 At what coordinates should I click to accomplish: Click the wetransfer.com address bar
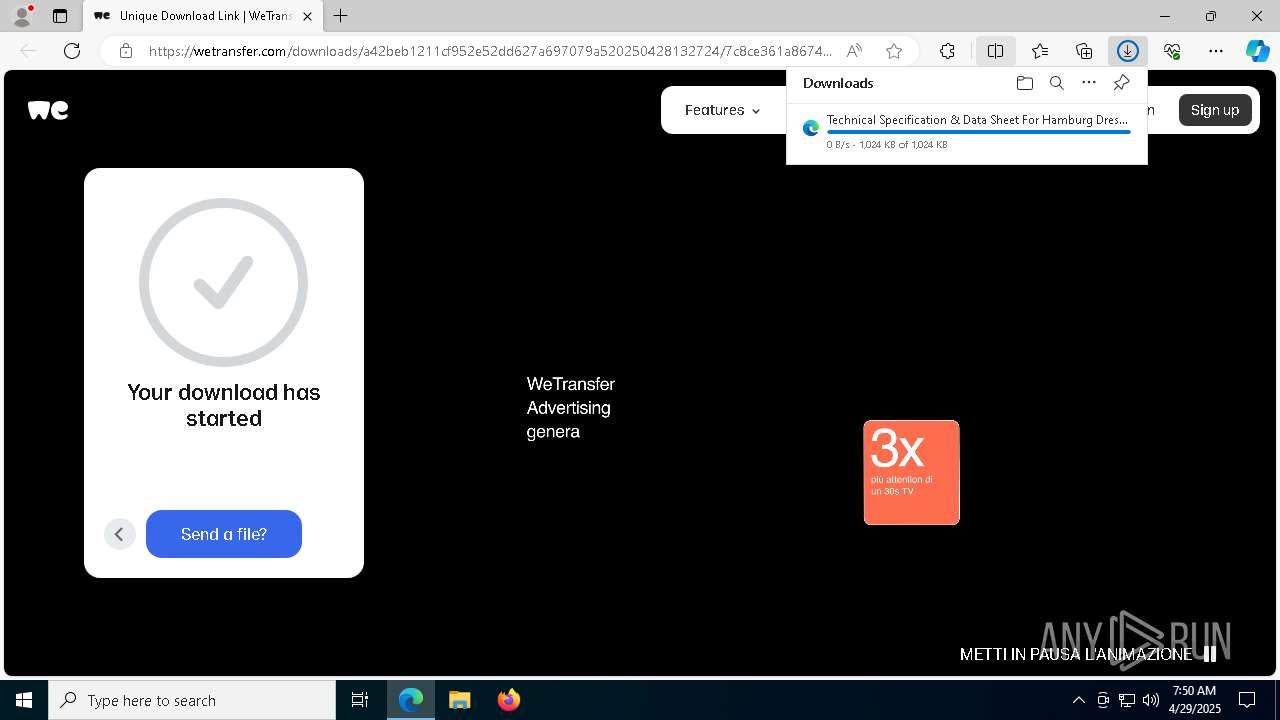490,51
